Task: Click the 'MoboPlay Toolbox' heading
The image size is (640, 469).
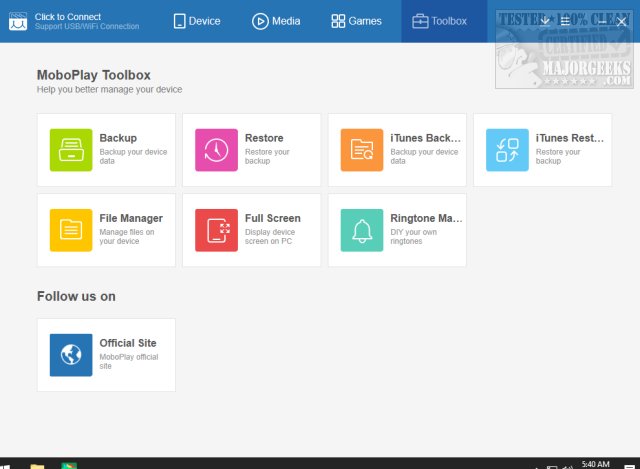Action: [93, 75]
